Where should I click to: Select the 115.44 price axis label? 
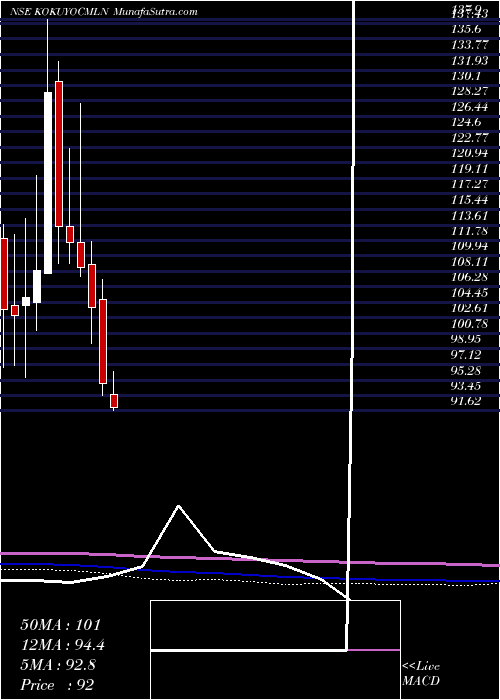click(470, 200)
